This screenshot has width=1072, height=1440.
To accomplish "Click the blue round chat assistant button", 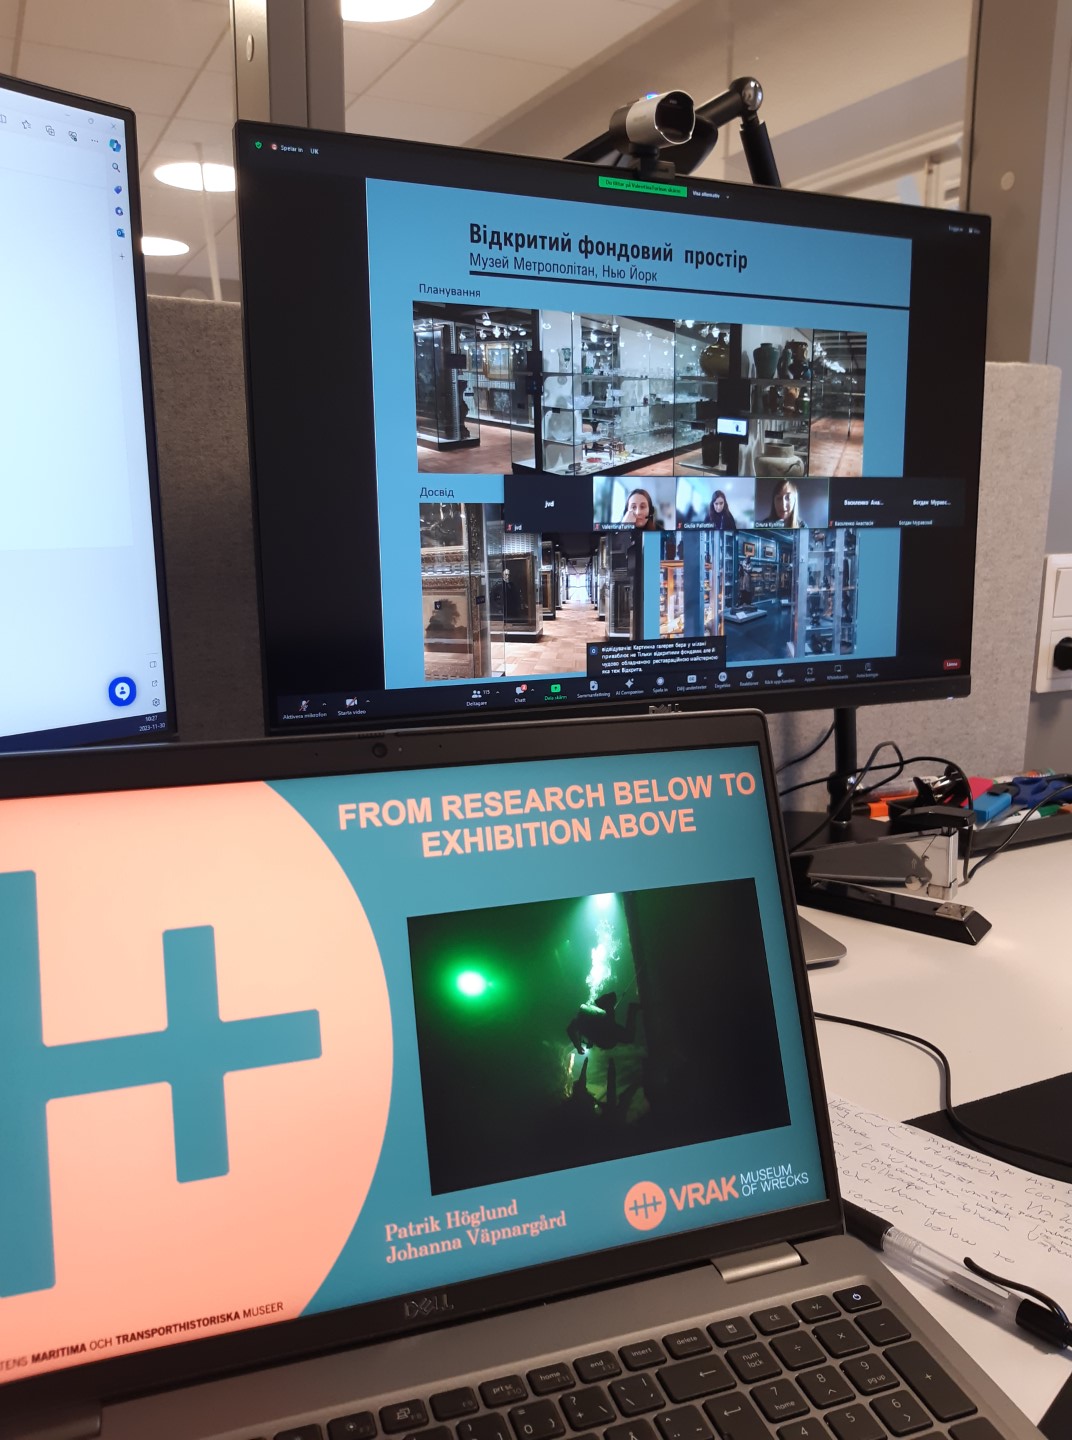I will pos(122,691).
